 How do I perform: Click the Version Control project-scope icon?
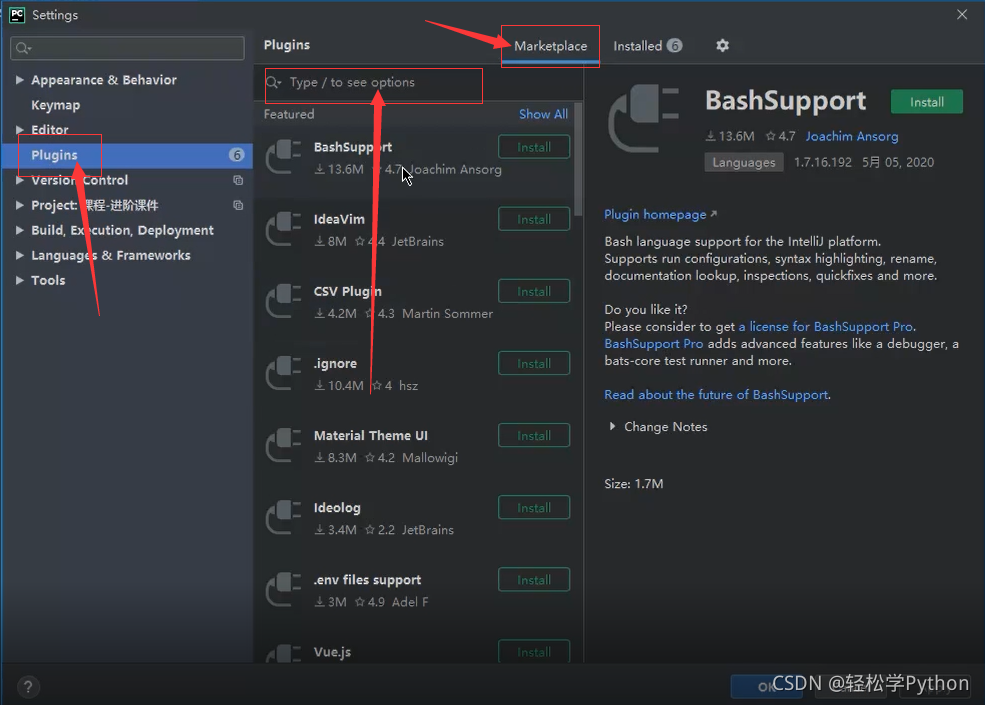tap(238, 180)
